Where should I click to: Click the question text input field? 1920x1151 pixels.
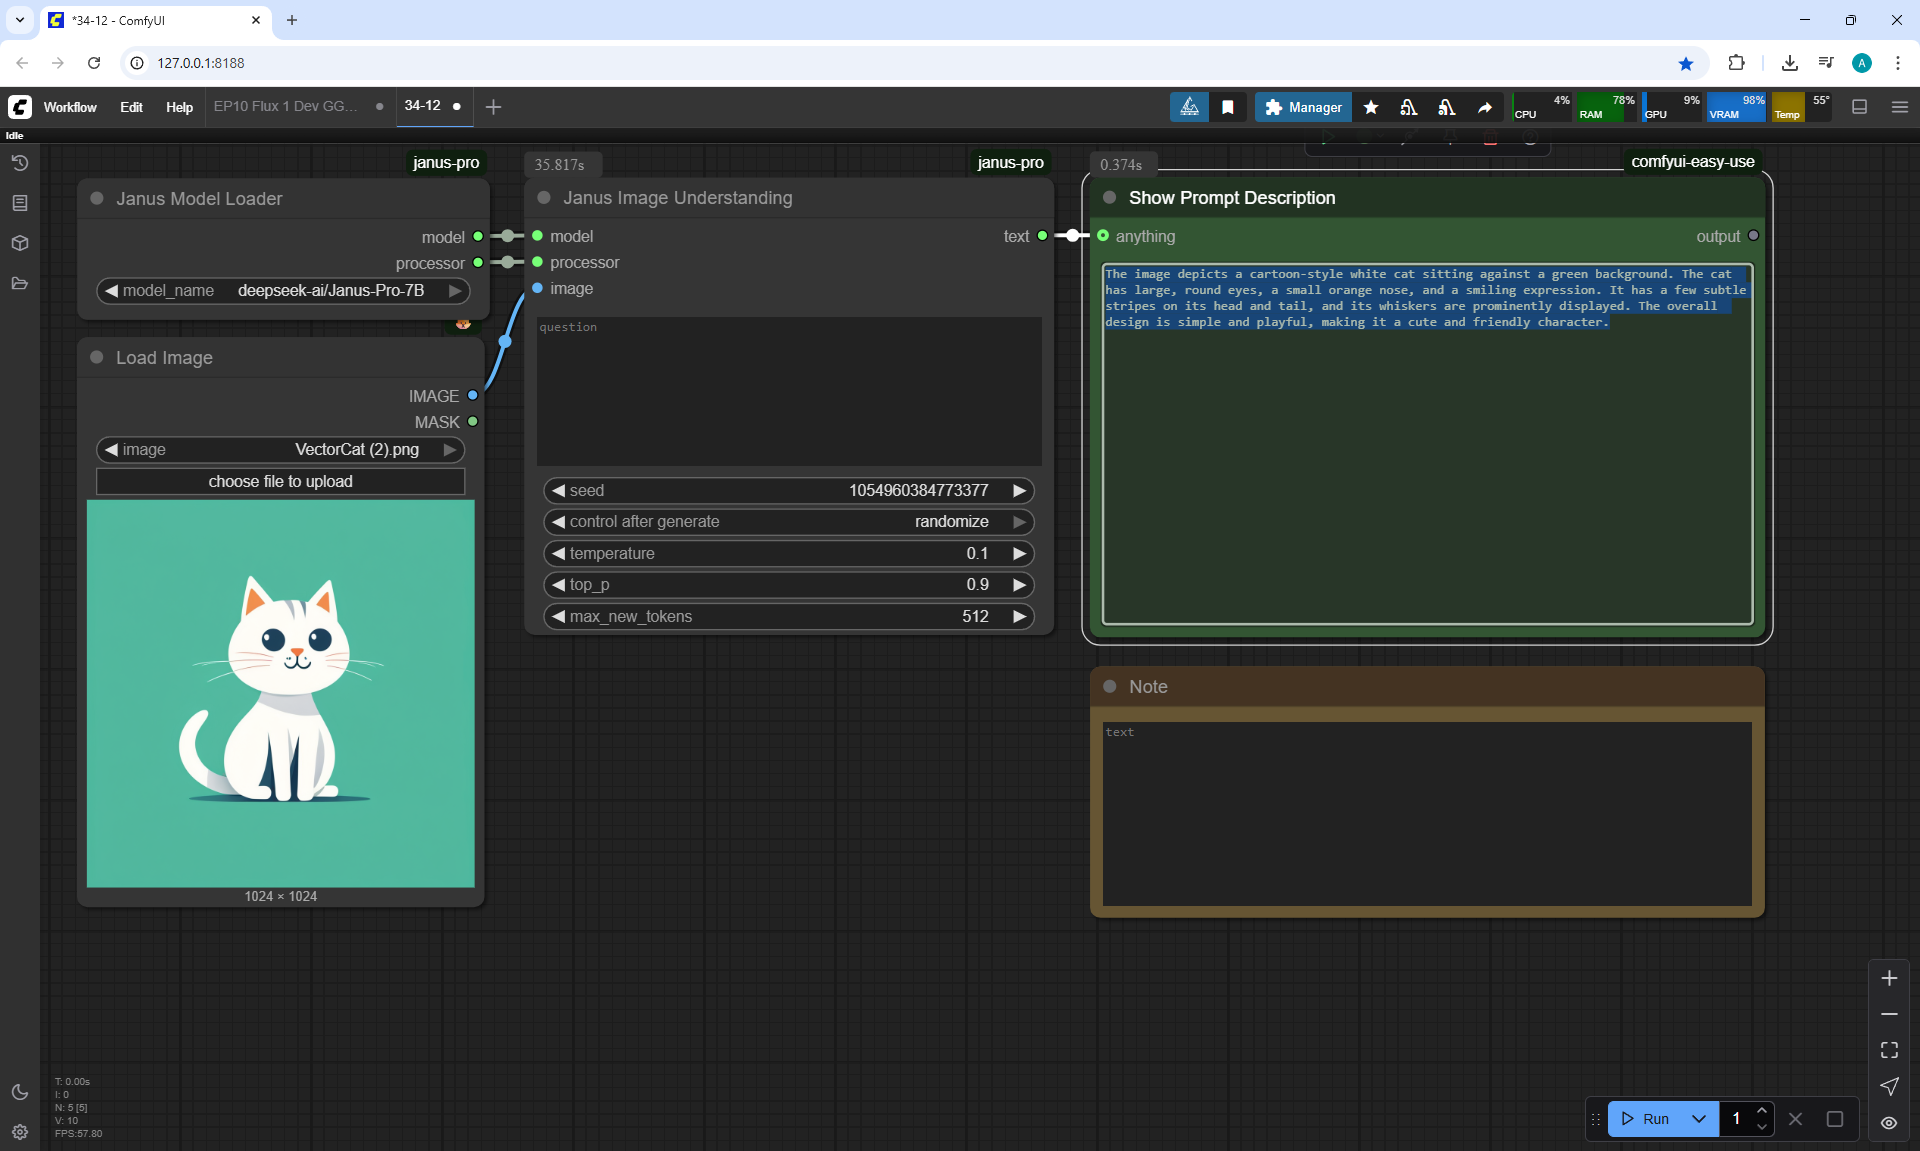pyautogui.click(x=788, y=391)
